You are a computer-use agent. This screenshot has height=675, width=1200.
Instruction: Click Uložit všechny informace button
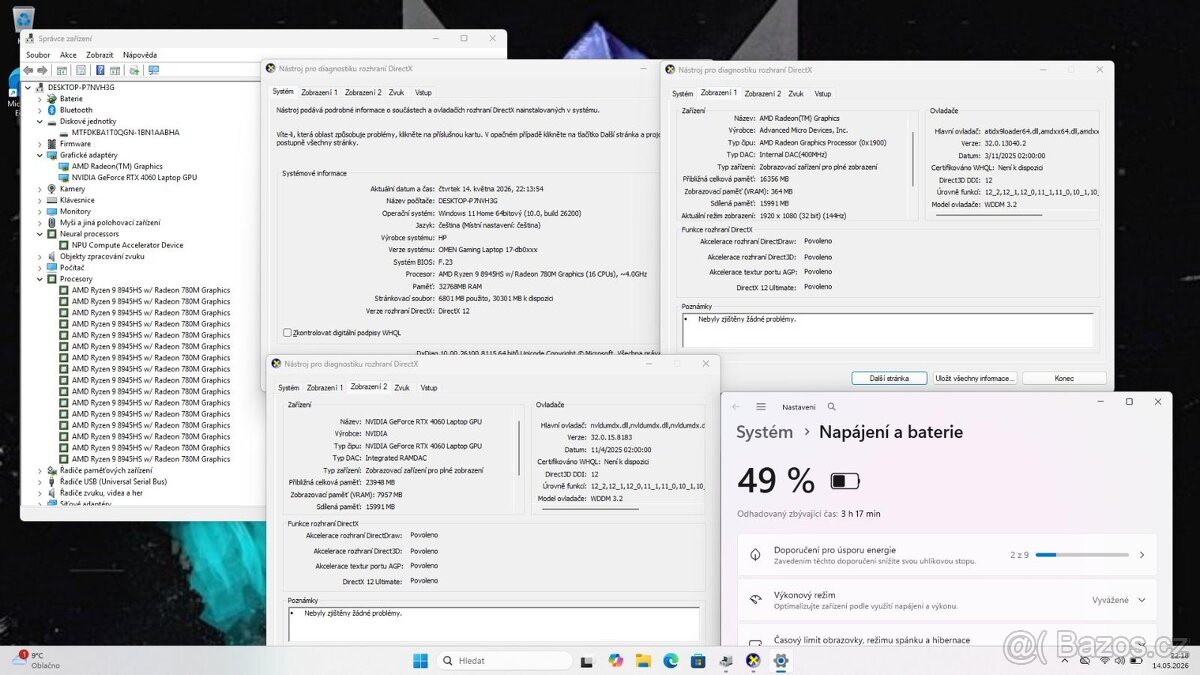(x=975, y=378)
